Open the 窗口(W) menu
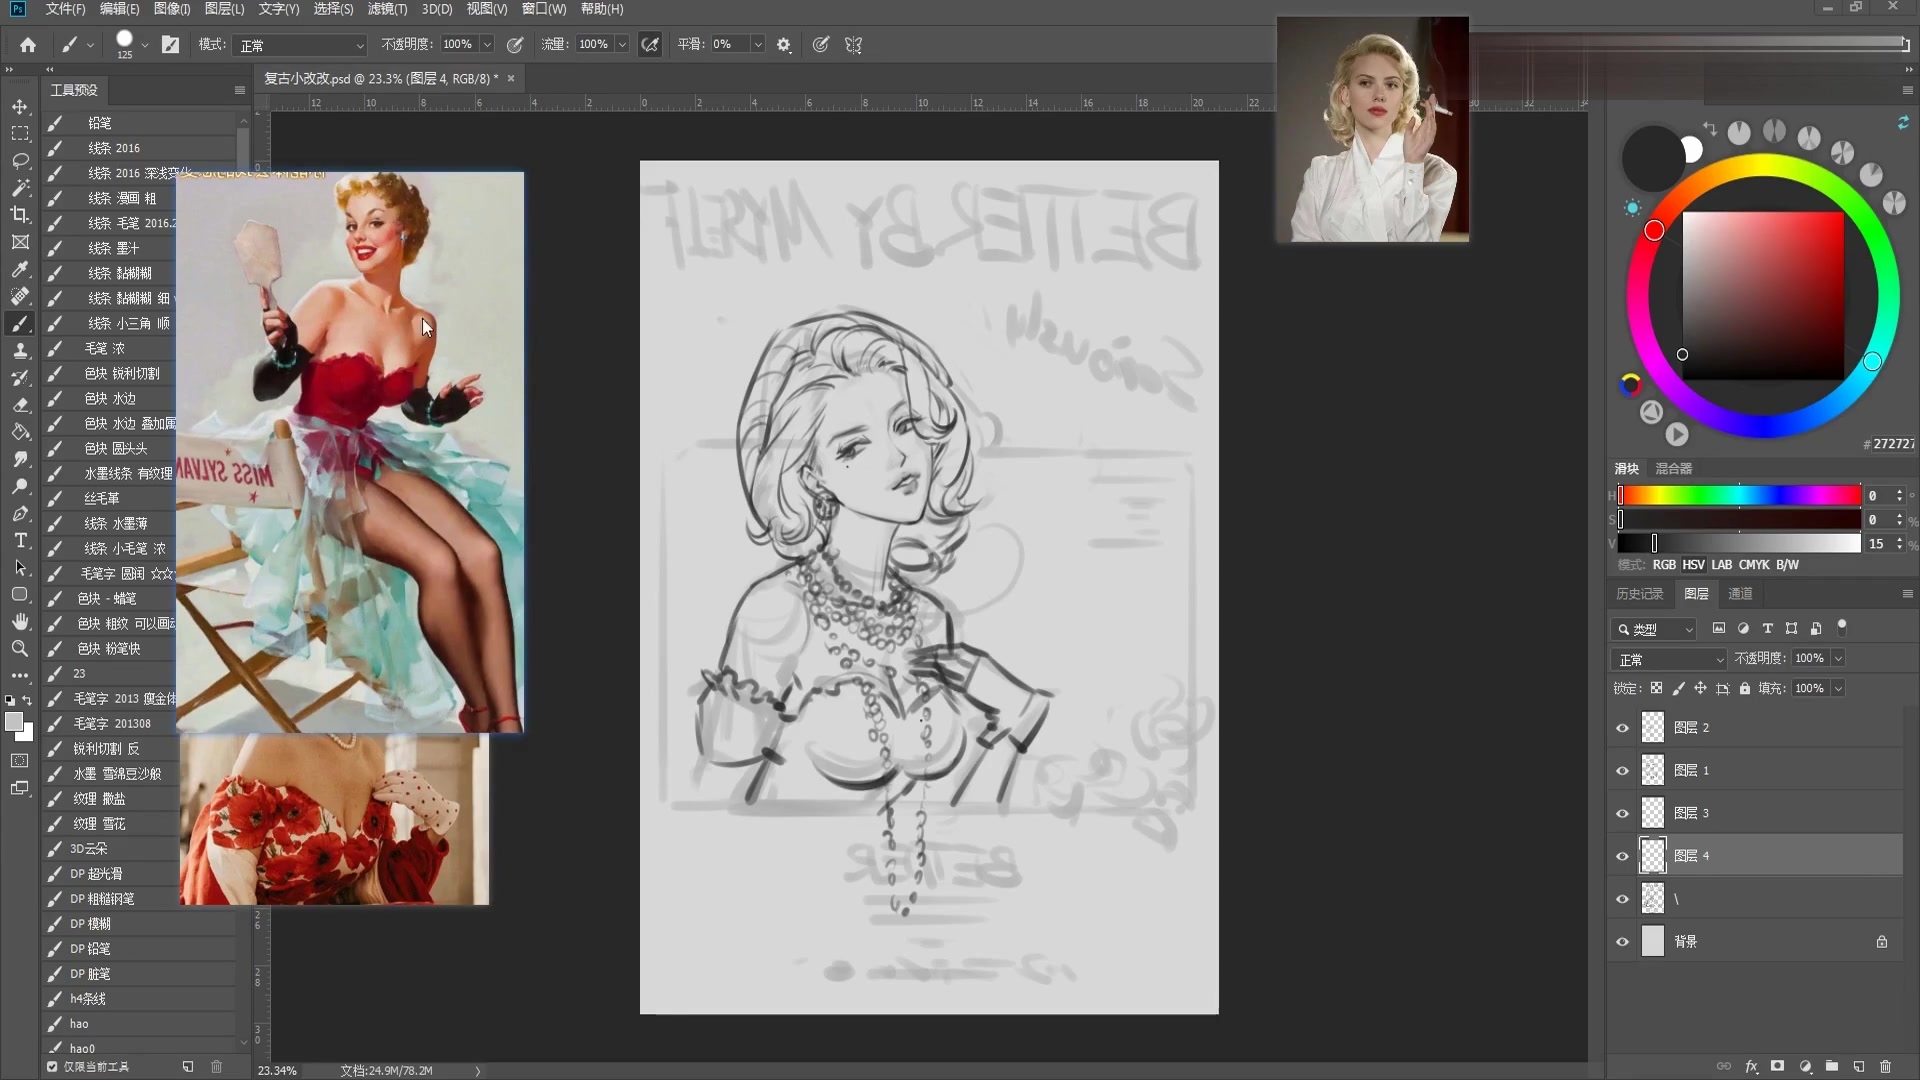 (x=544, y=9)
